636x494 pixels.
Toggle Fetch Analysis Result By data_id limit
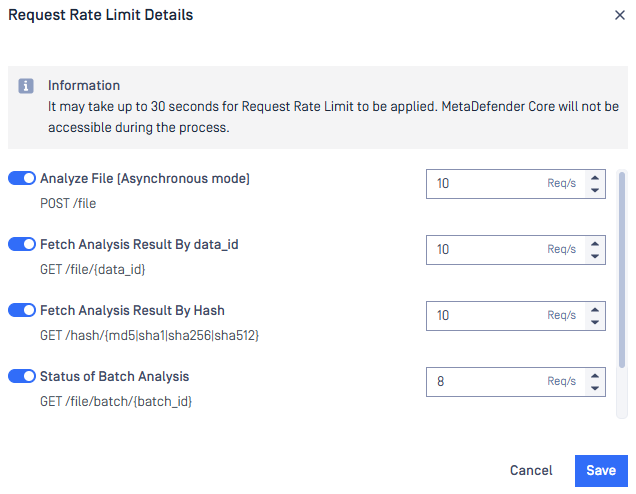click(22, 244)
